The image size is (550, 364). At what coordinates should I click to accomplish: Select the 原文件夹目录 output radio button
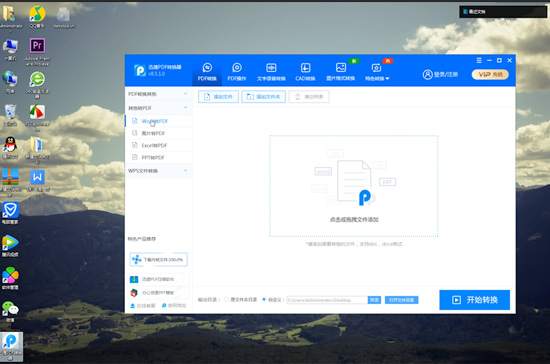click(226, 299)
